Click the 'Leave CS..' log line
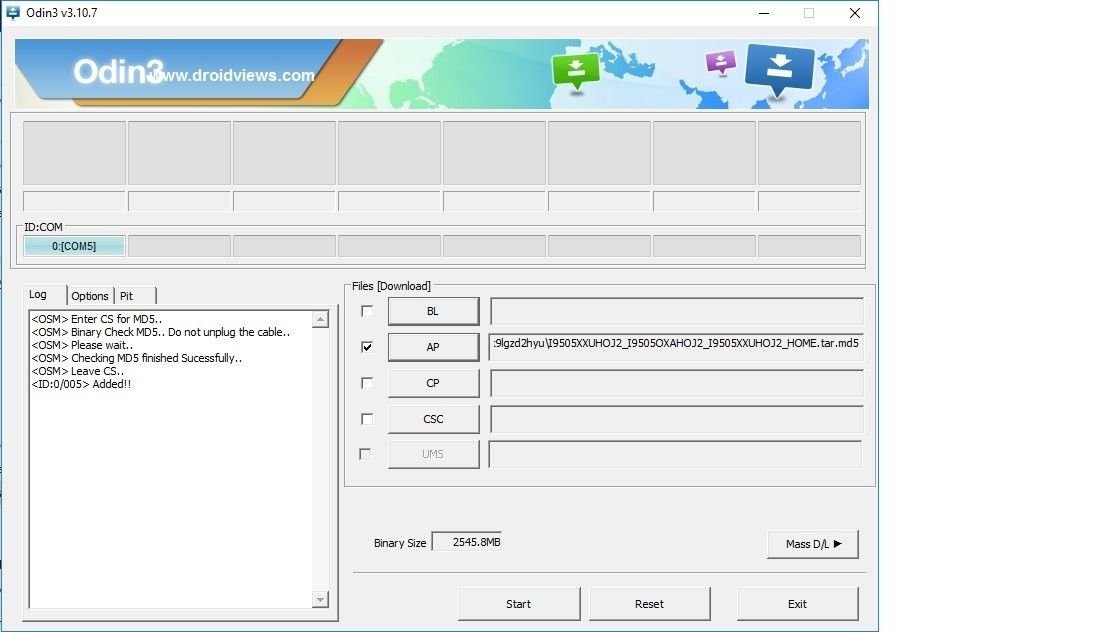The image size is (1094, 632). pos(77,371)
